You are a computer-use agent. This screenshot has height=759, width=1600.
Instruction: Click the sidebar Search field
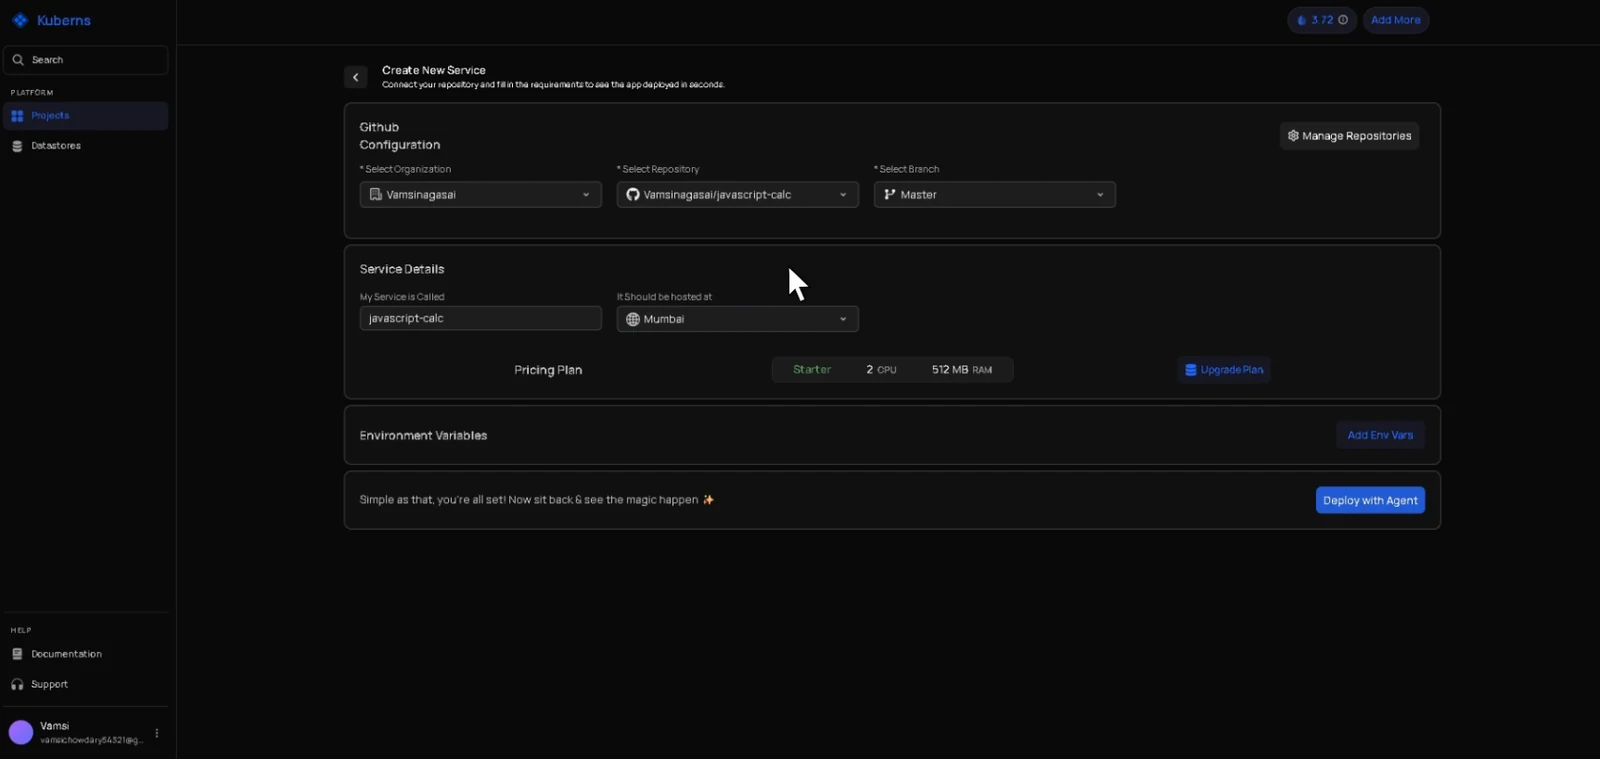point(86,60)
